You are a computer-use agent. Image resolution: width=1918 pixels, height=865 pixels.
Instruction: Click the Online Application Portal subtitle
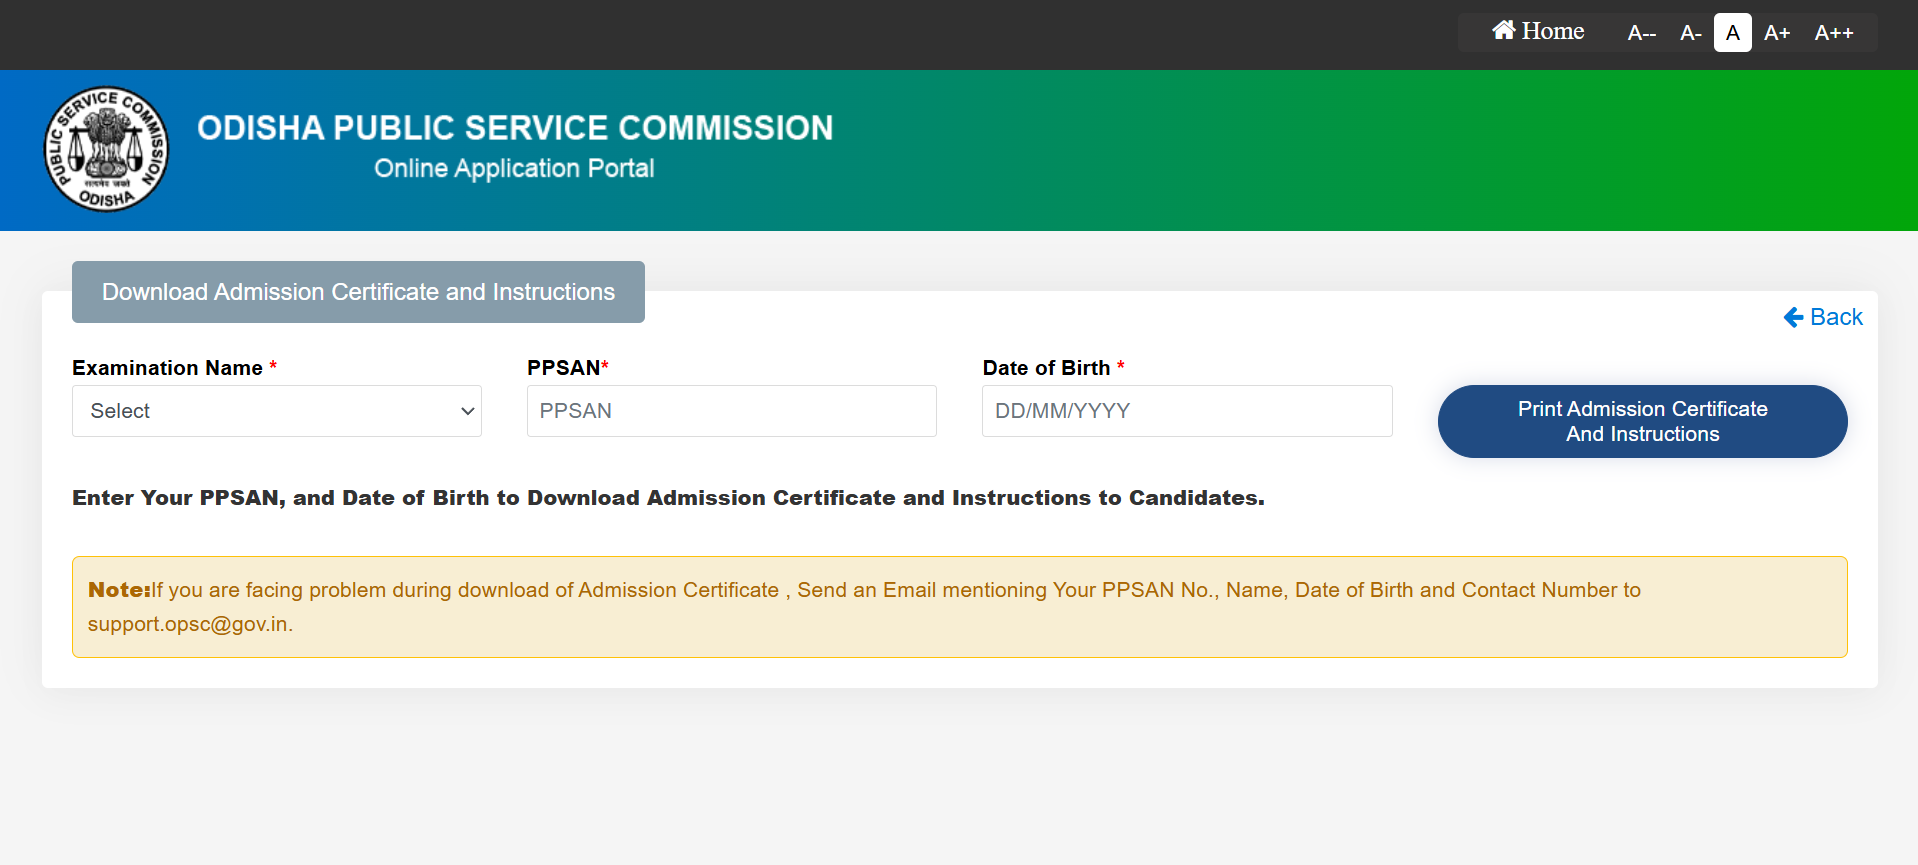click(514, 168)
